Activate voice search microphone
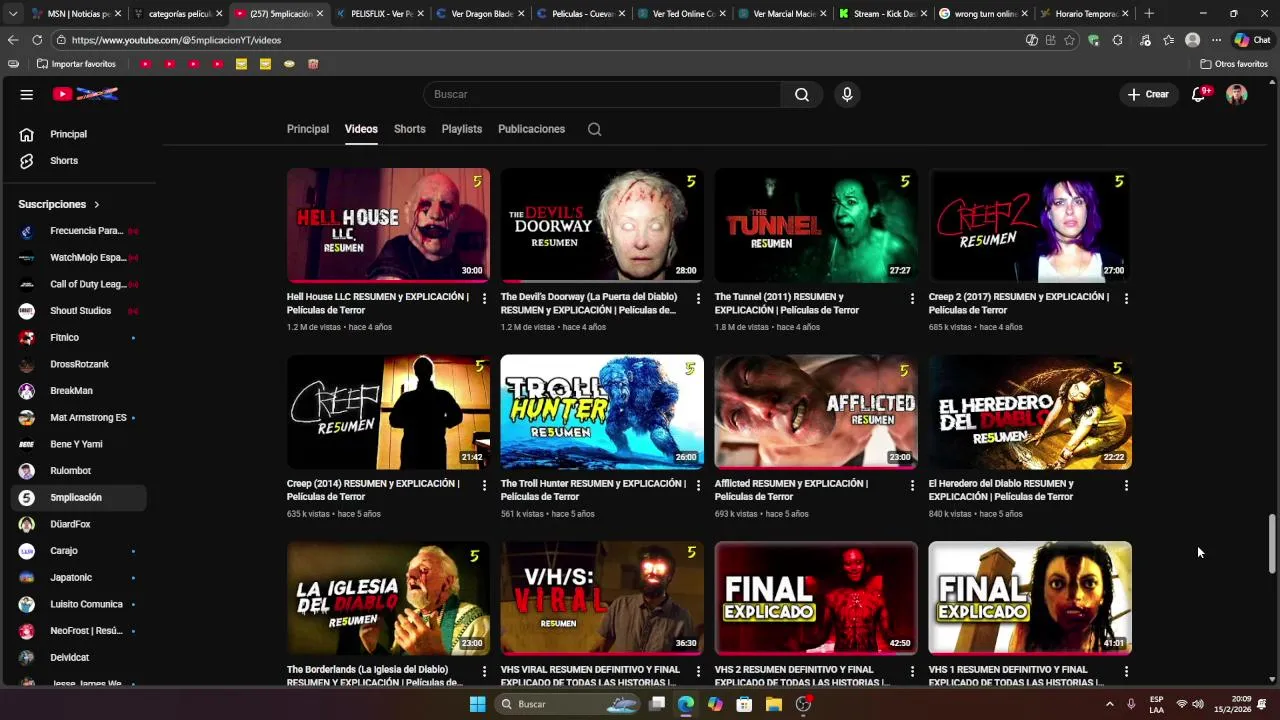Image resolution: width=1280 pixels, height=720 pixels. [847, 94]
